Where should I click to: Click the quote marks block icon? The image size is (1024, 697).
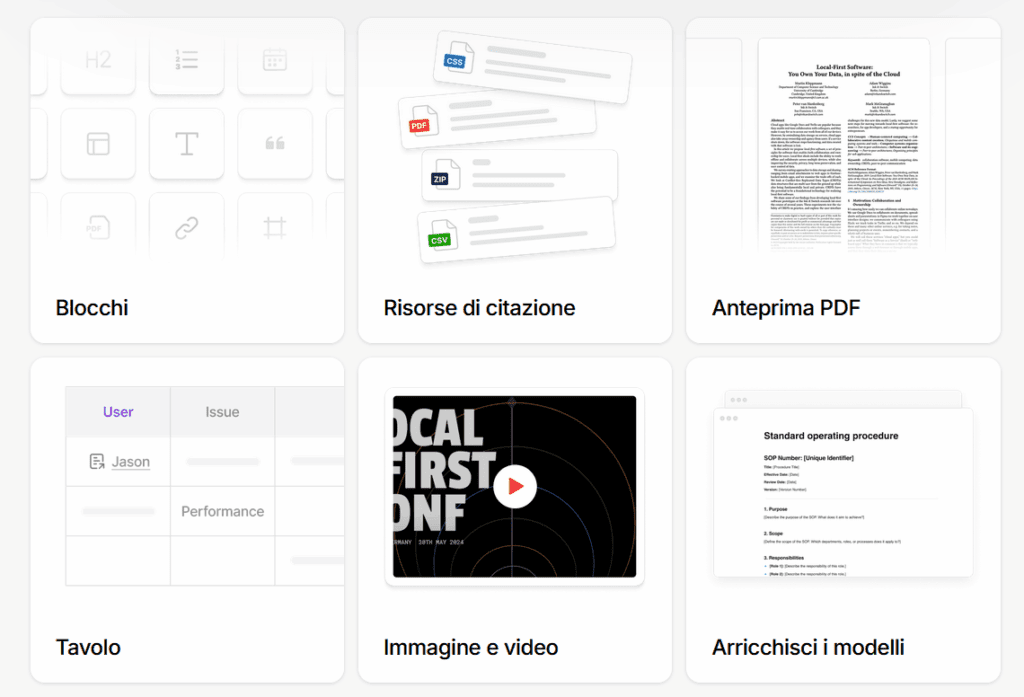(274, 144)
